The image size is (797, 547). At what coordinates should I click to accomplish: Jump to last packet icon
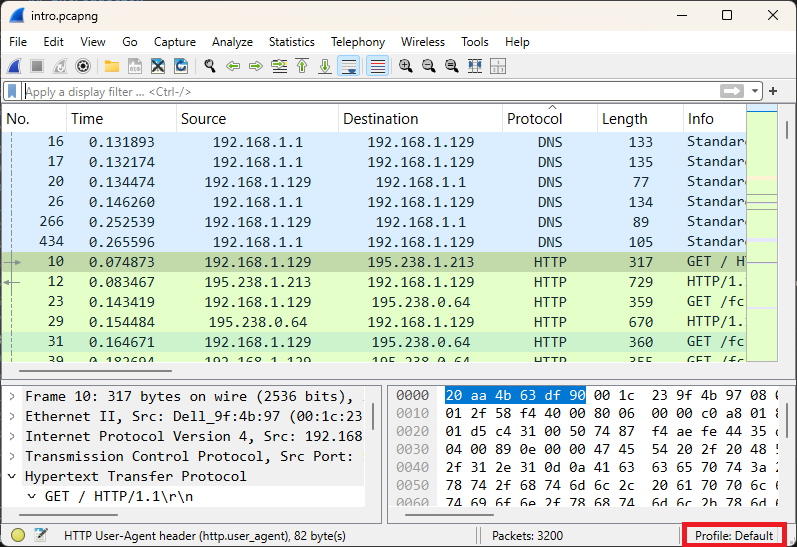click(x=325, y=66)
